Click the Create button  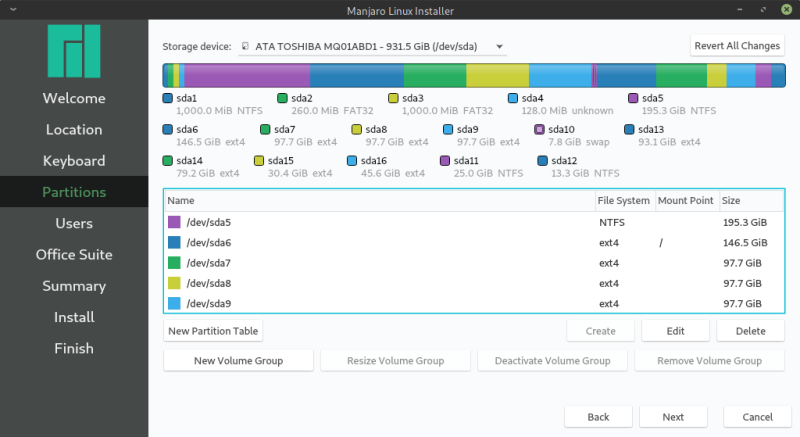coord(600,331)
